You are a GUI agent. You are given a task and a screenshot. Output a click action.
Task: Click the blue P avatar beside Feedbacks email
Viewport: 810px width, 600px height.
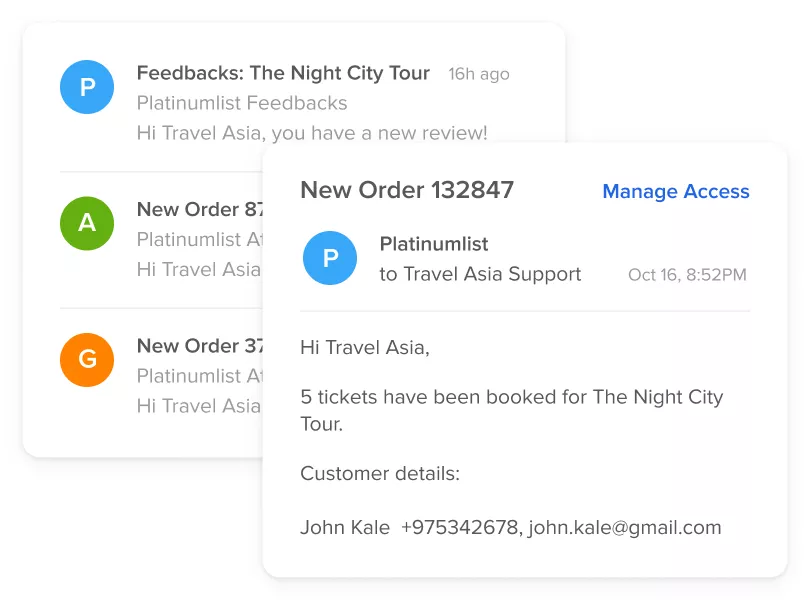click(x=87, y=87)
